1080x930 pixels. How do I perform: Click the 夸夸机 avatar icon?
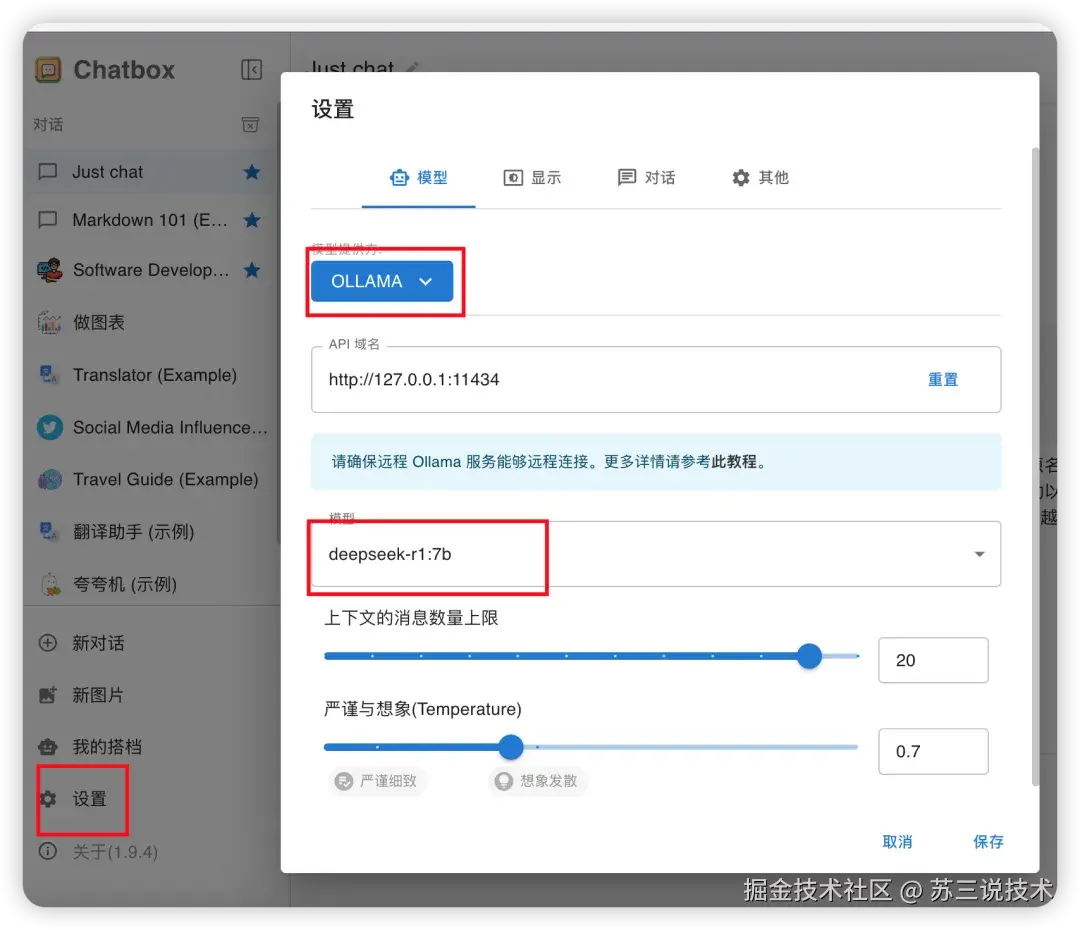(x=50, y=584)
